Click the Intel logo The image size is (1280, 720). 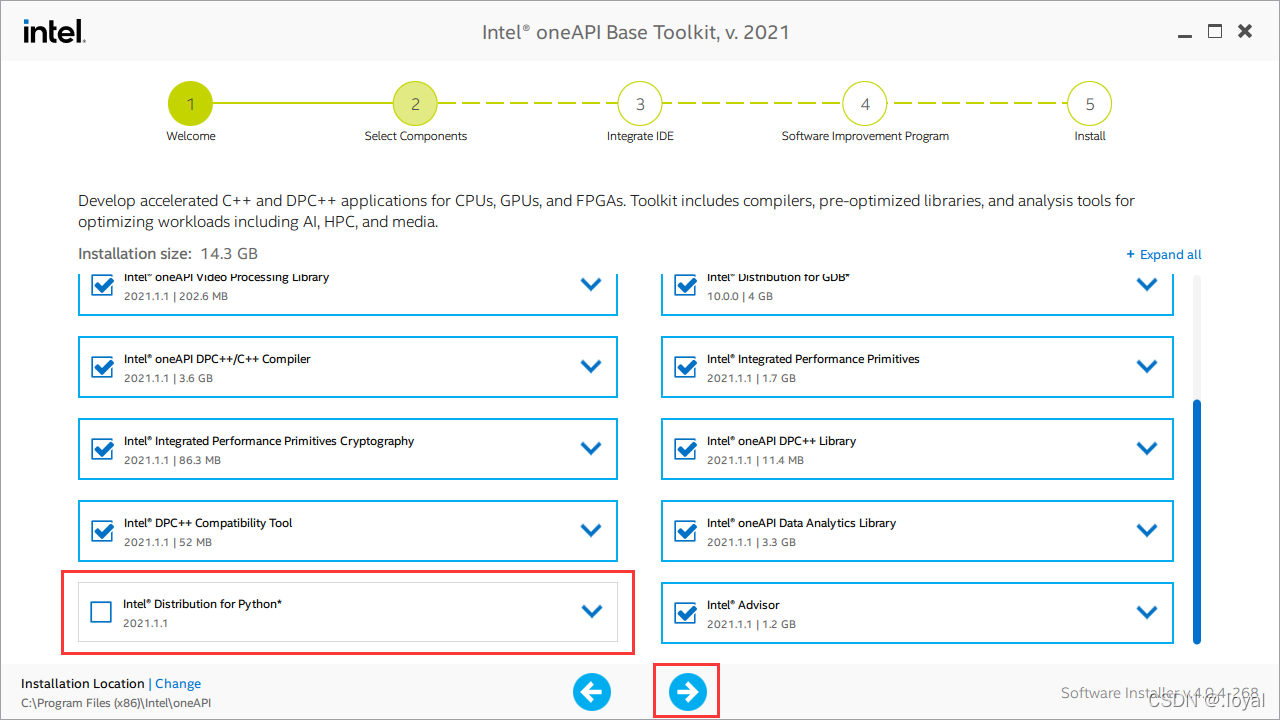tap(54, 32)
